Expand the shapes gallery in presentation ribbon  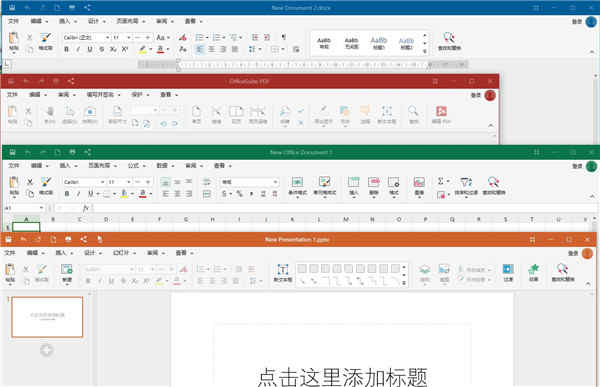(x=404, y=283)
